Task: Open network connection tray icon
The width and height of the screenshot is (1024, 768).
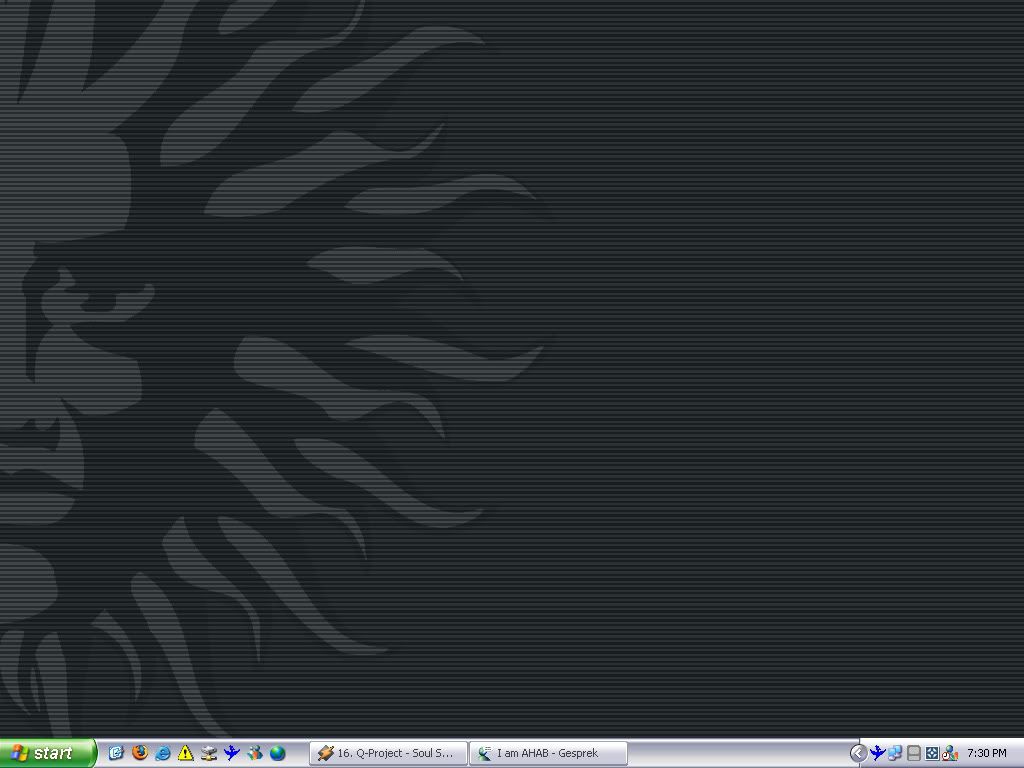Action: (895, 753)
